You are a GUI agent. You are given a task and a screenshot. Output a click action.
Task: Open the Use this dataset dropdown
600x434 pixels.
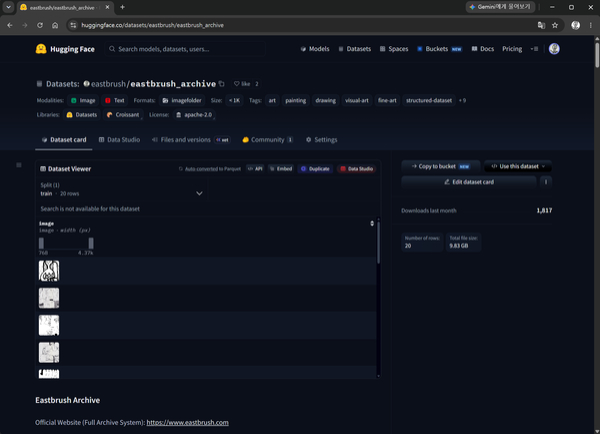(518, 166)
